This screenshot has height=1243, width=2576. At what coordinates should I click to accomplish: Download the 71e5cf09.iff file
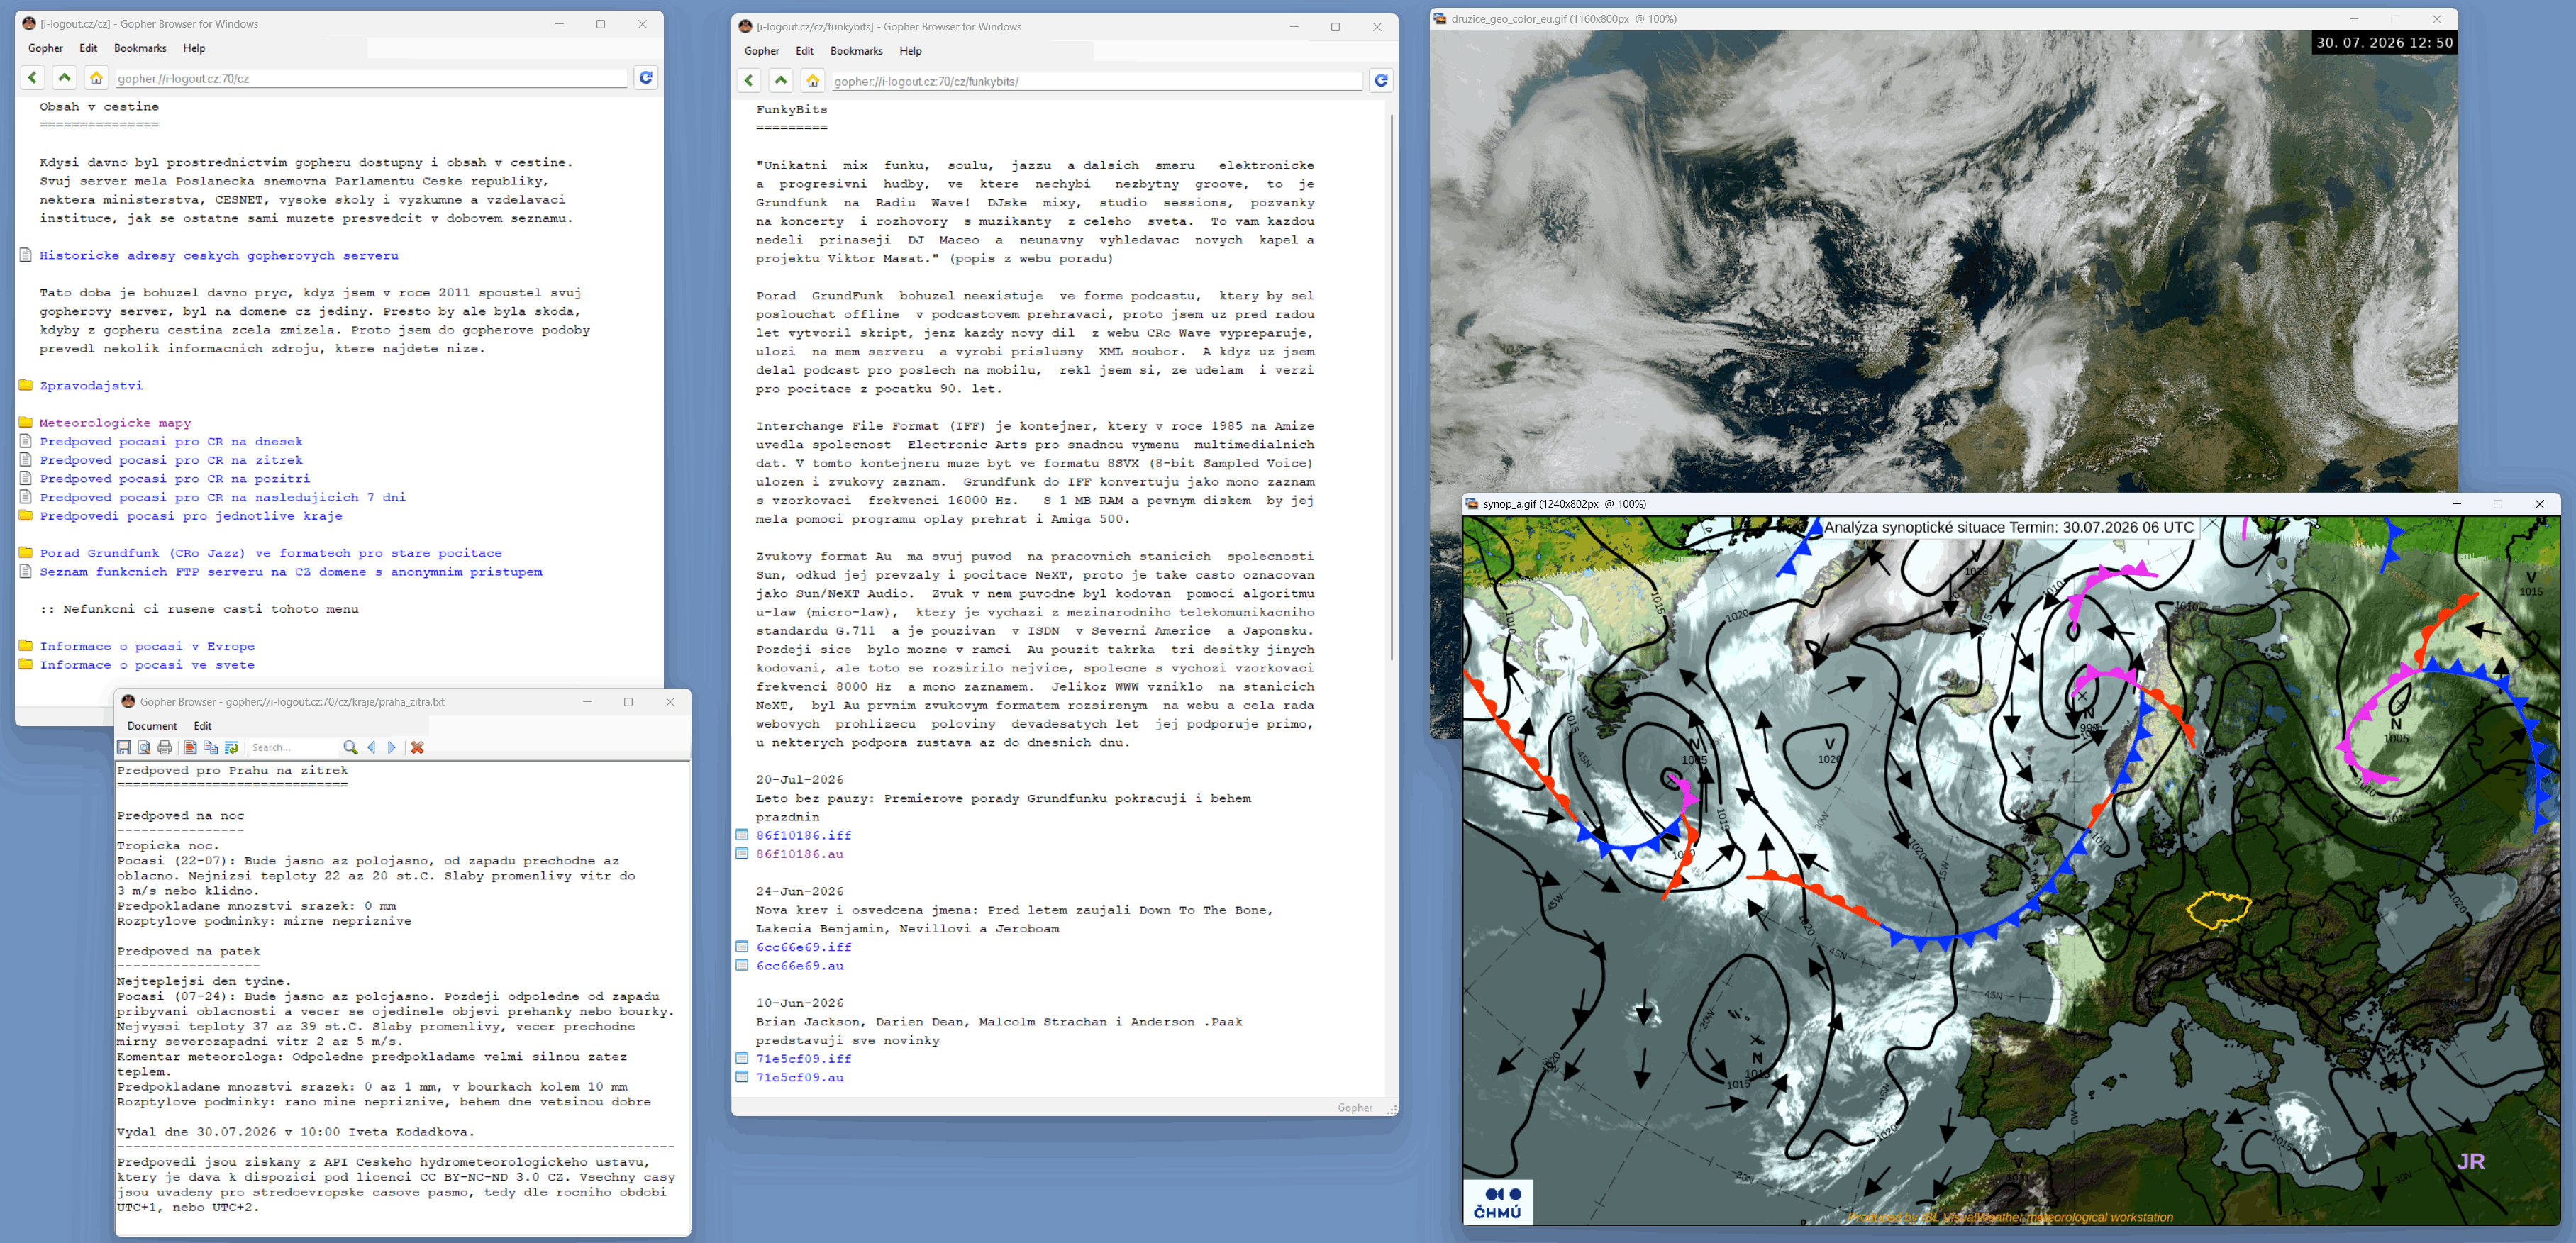pos(804,1059)
